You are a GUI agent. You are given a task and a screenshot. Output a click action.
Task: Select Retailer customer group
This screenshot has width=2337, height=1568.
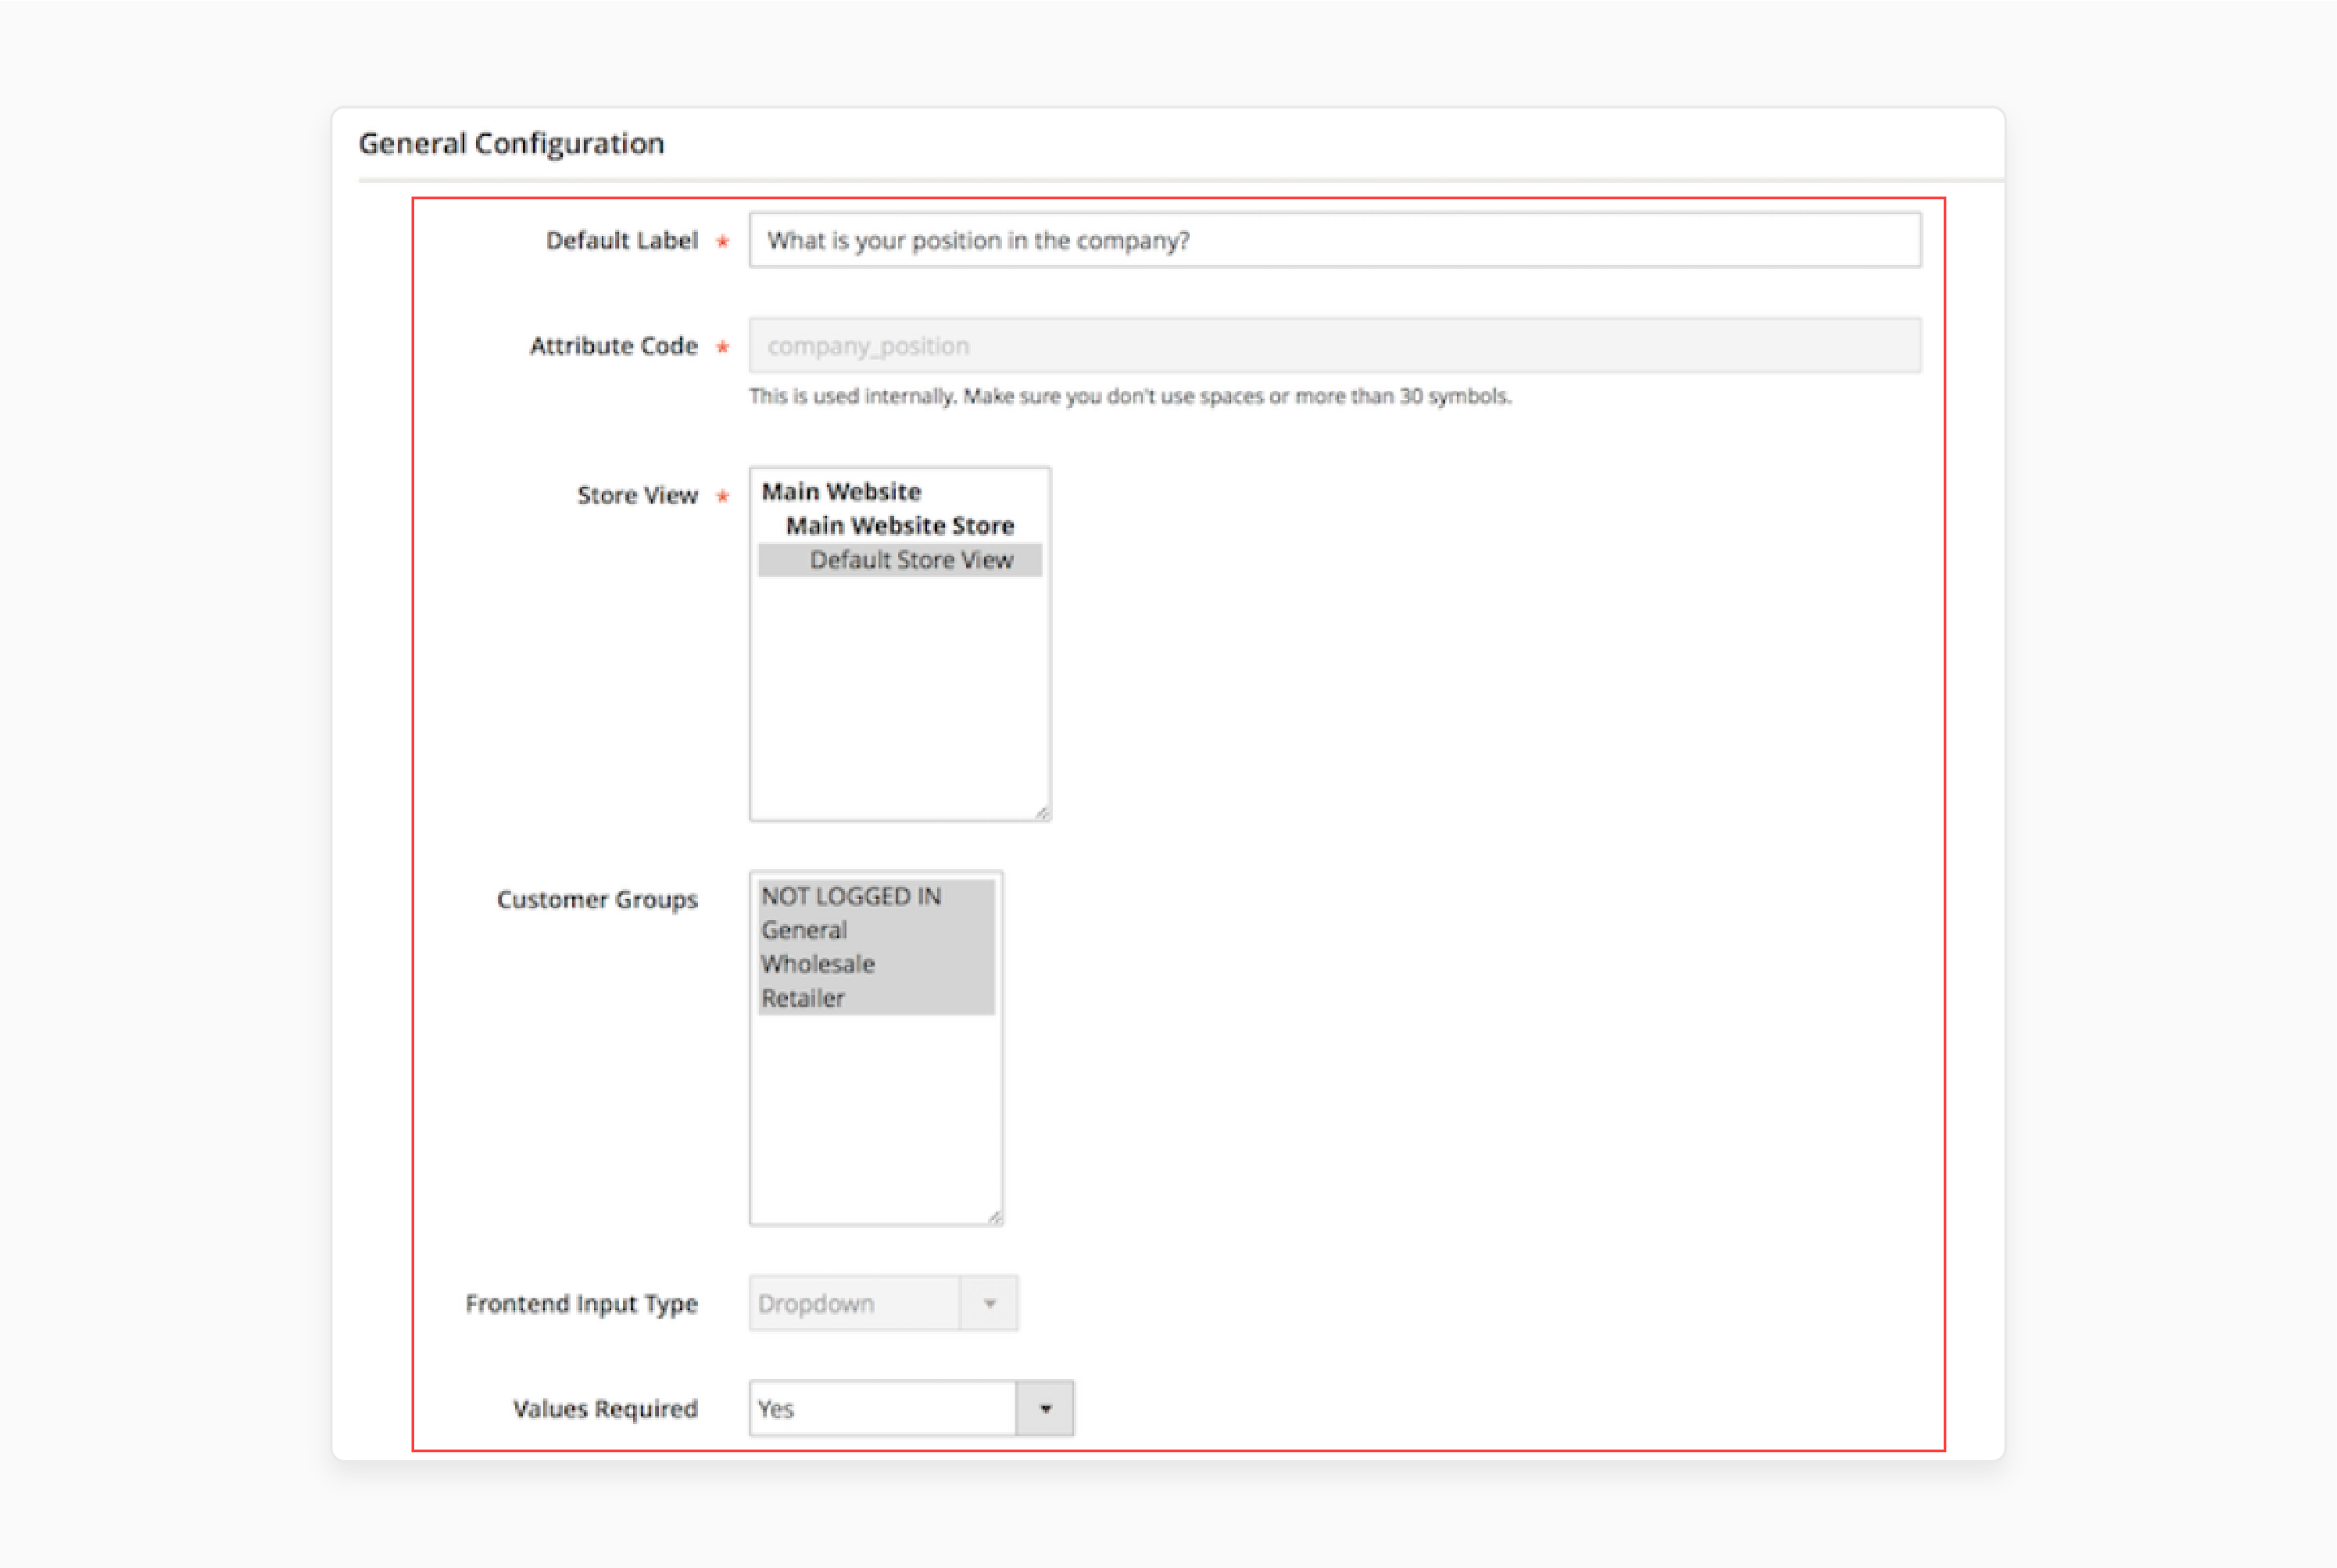point(876,998)
